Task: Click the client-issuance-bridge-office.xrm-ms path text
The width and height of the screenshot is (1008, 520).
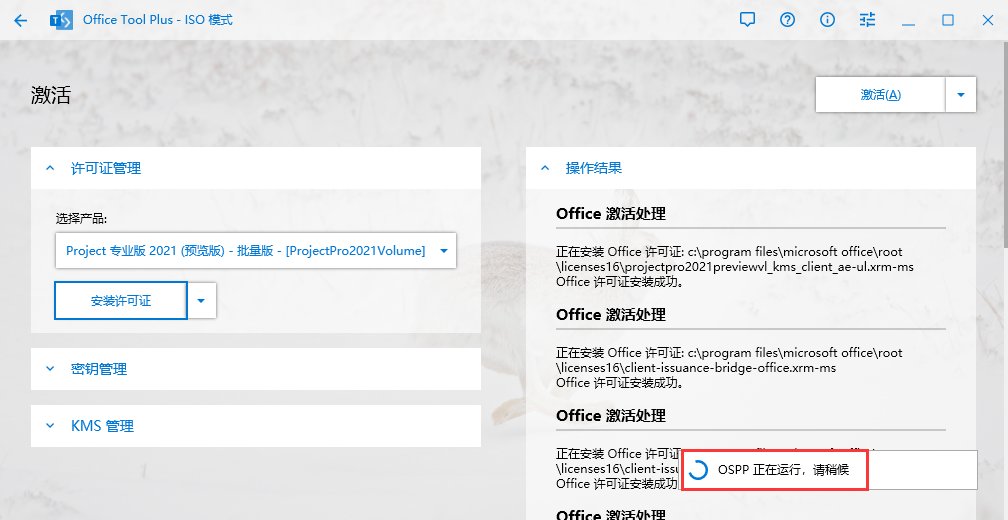Action: click(x=729, y=360)
